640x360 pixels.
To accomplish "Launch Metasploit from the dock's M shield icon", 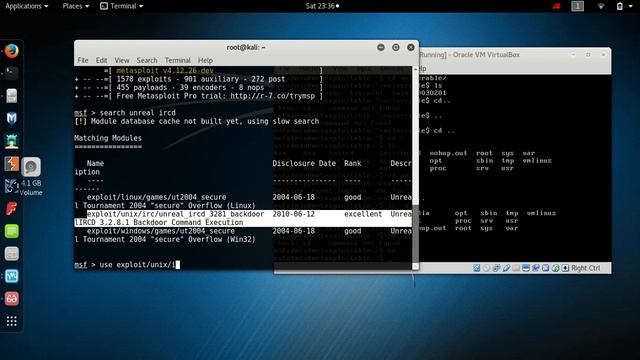I will click(11, 118).
